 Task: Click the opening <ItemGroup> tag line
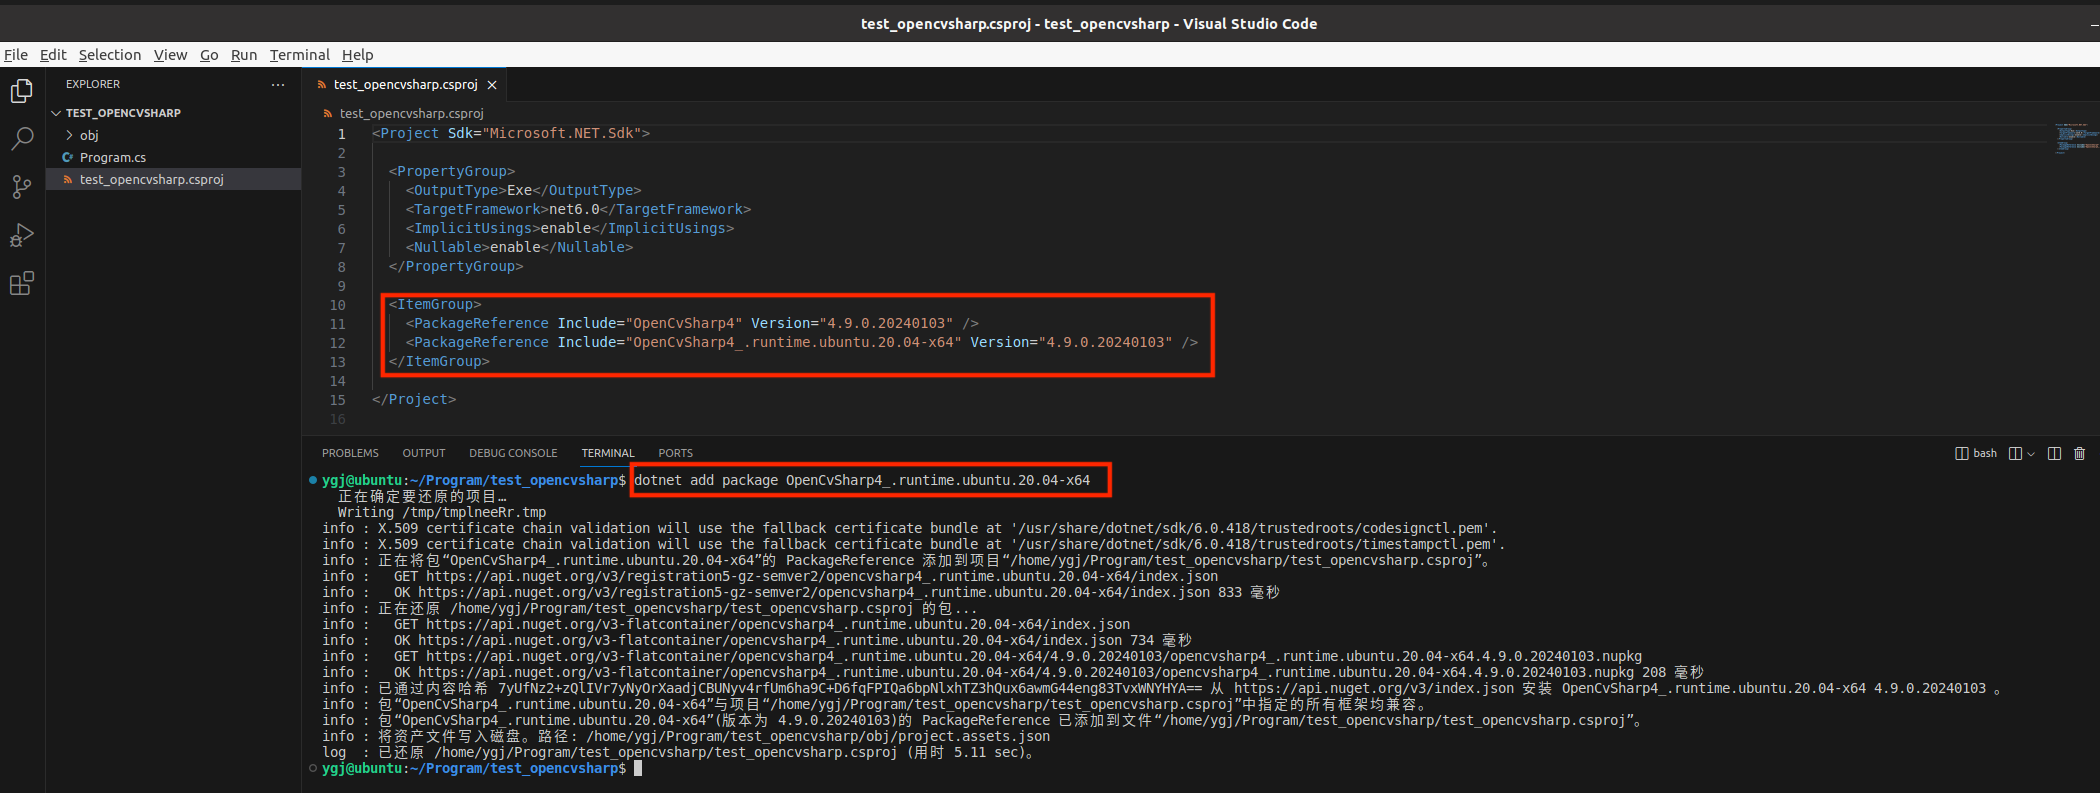point(435,305)
